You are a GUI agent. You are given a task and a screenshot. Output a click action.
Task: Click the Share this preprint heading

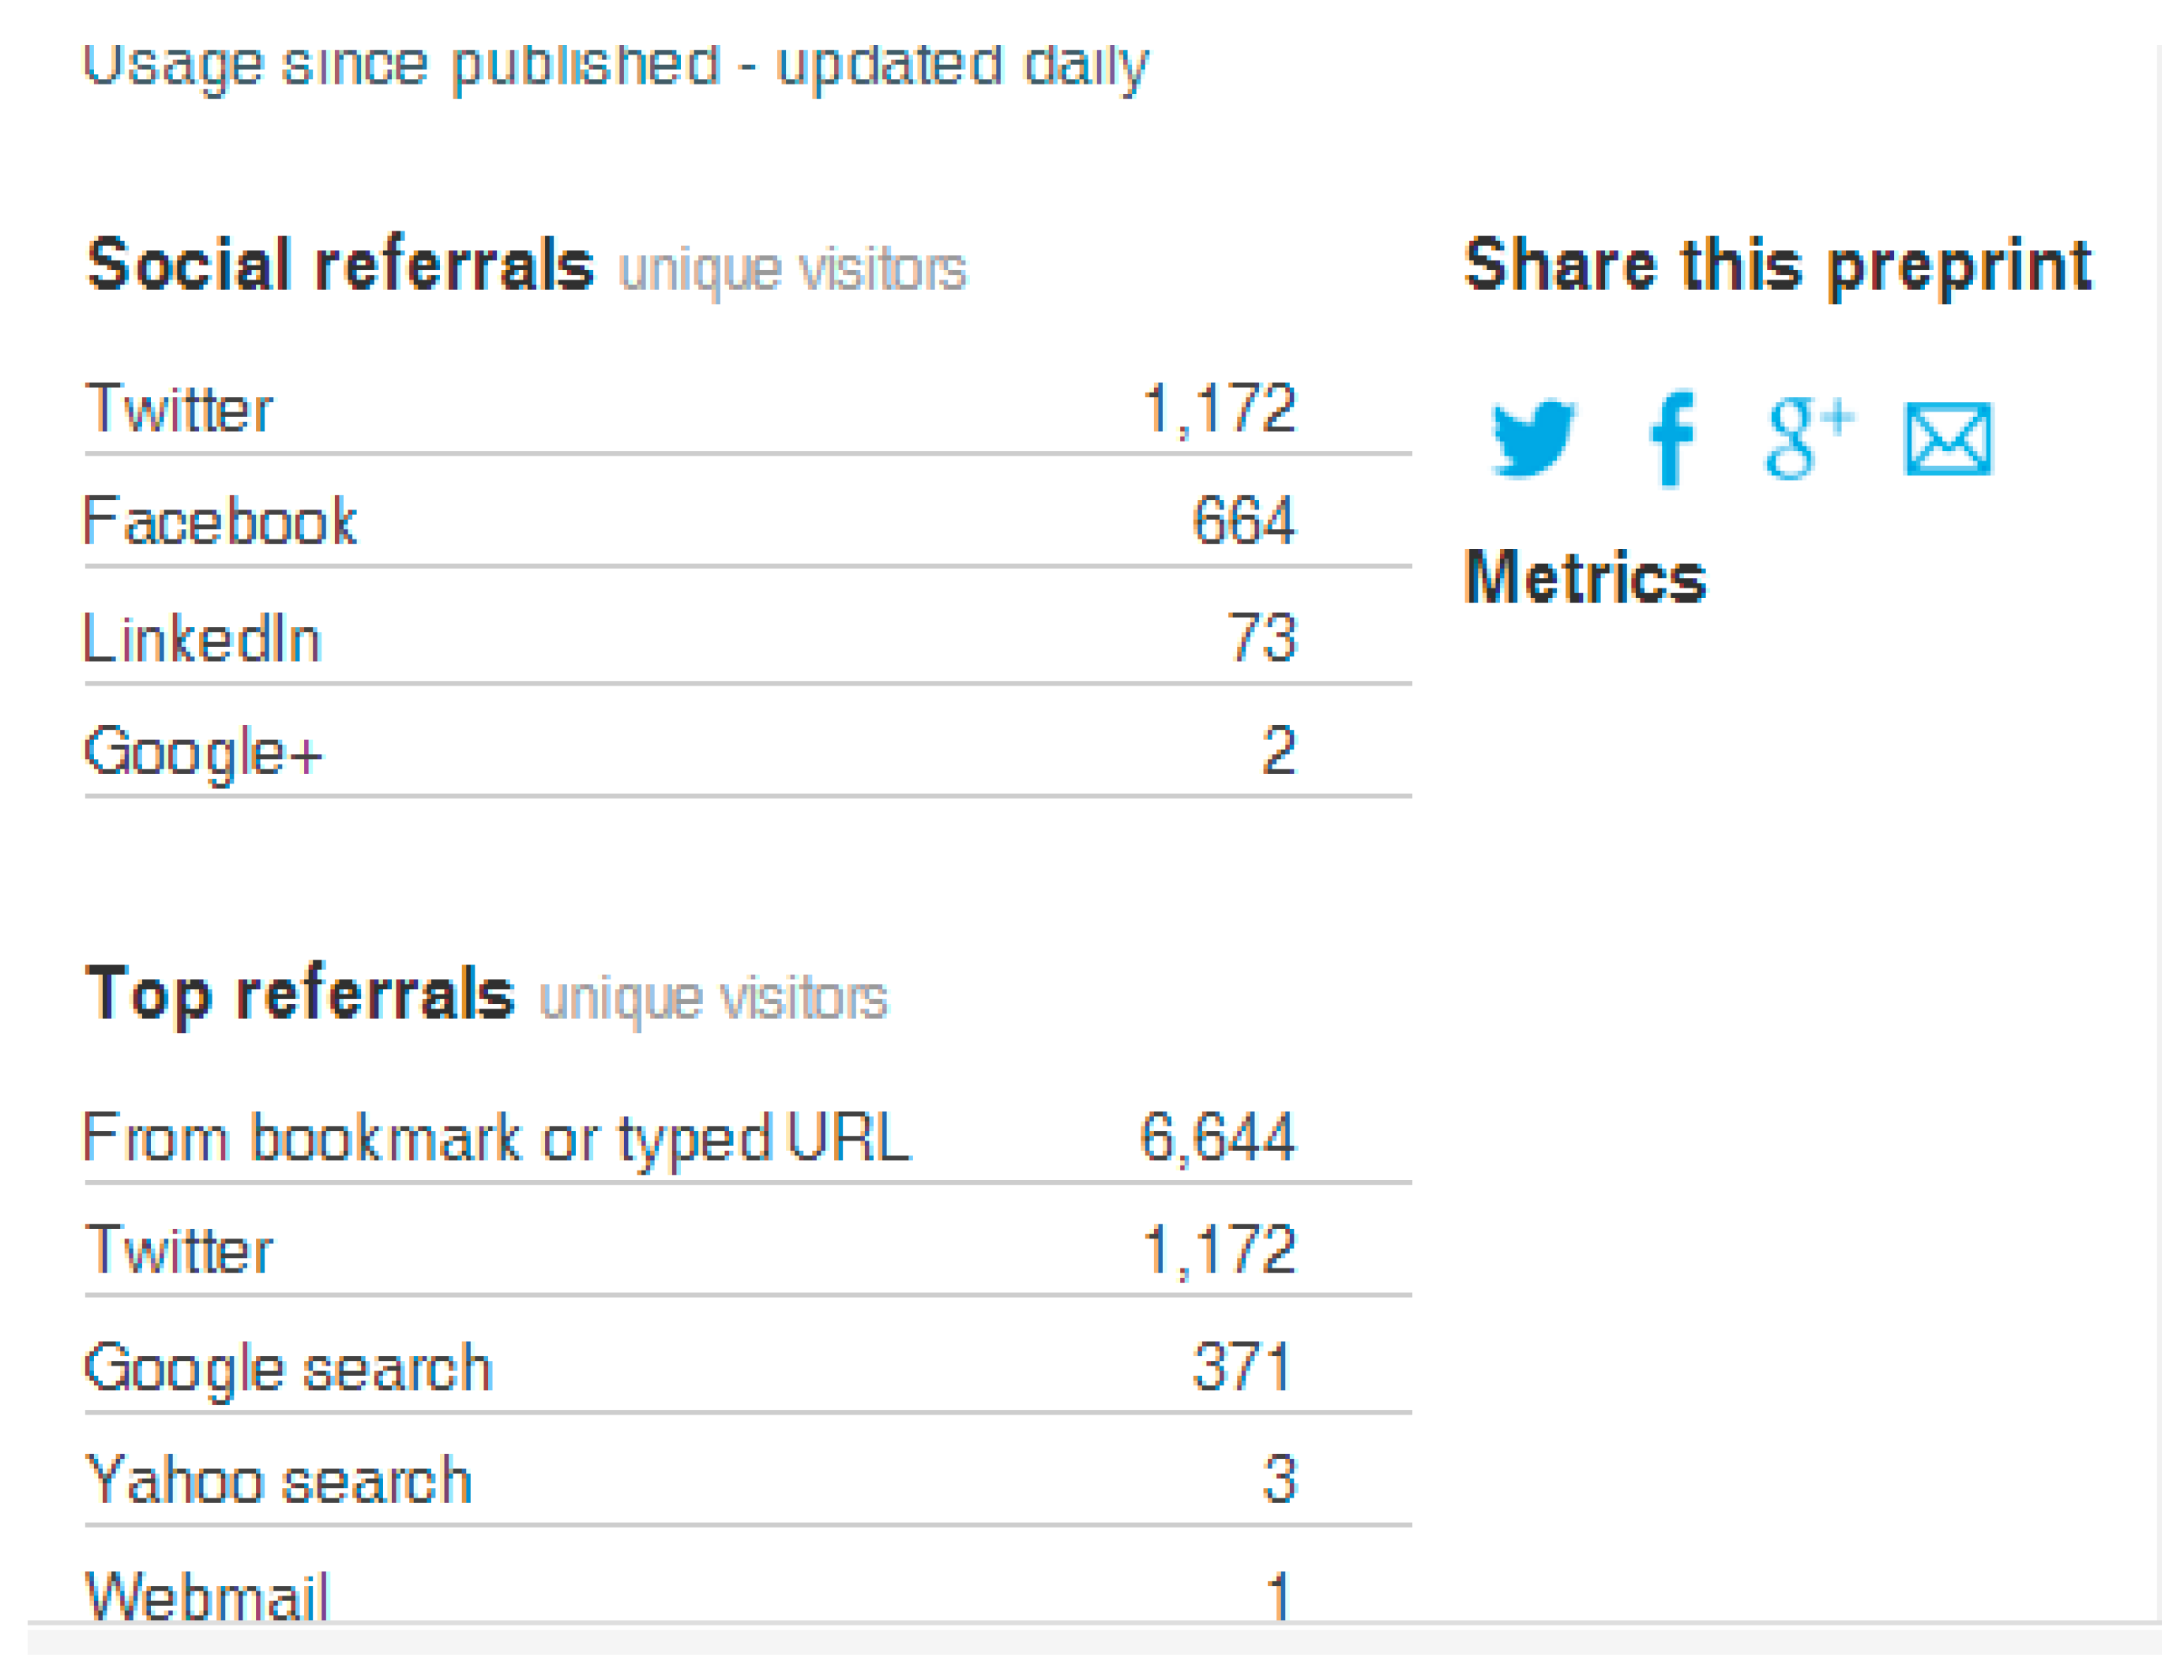(1777, 265)
